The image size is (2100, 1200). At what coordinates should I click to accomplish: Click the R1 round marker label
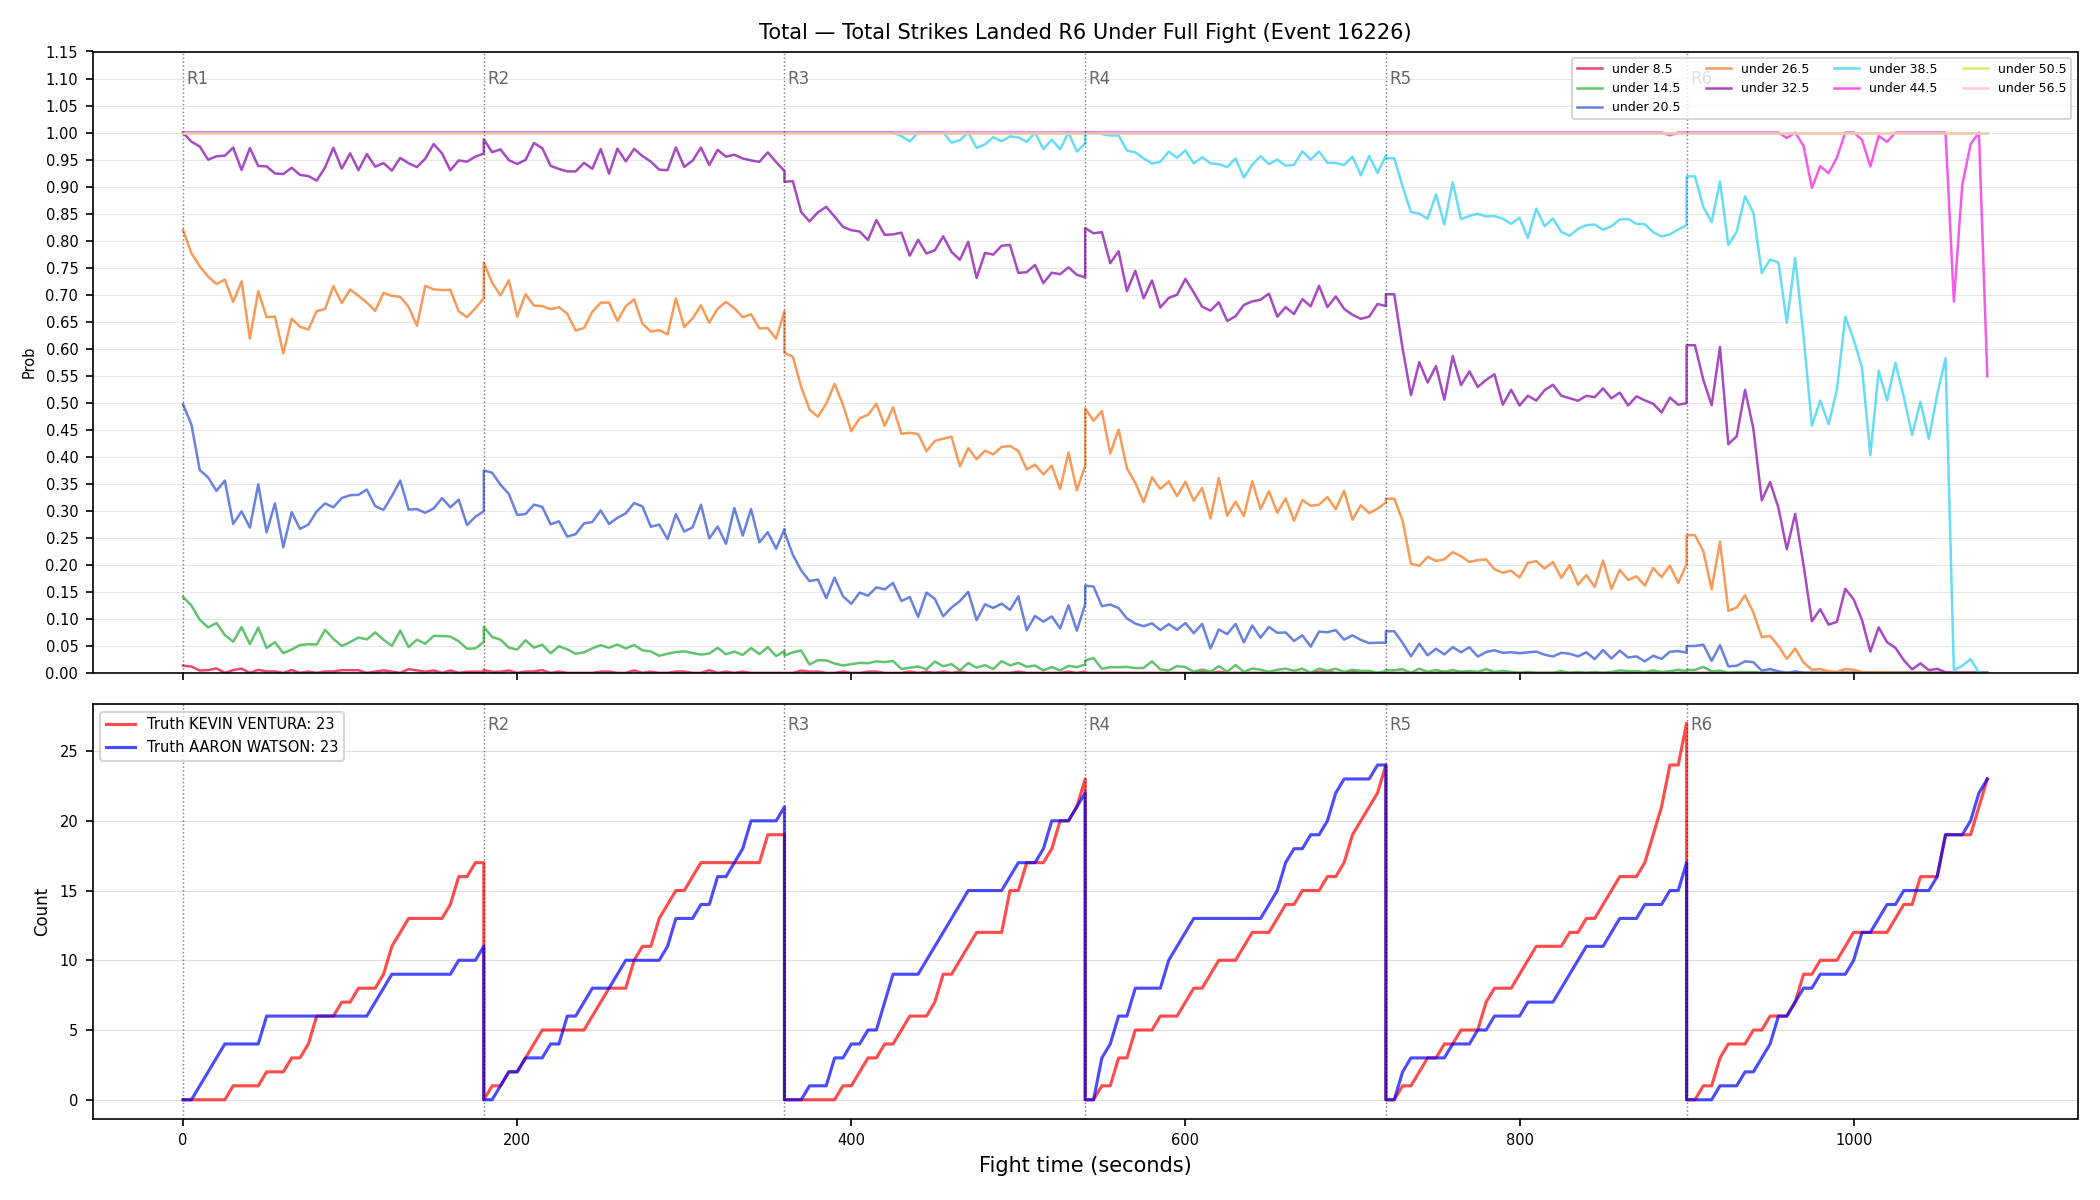197,78
